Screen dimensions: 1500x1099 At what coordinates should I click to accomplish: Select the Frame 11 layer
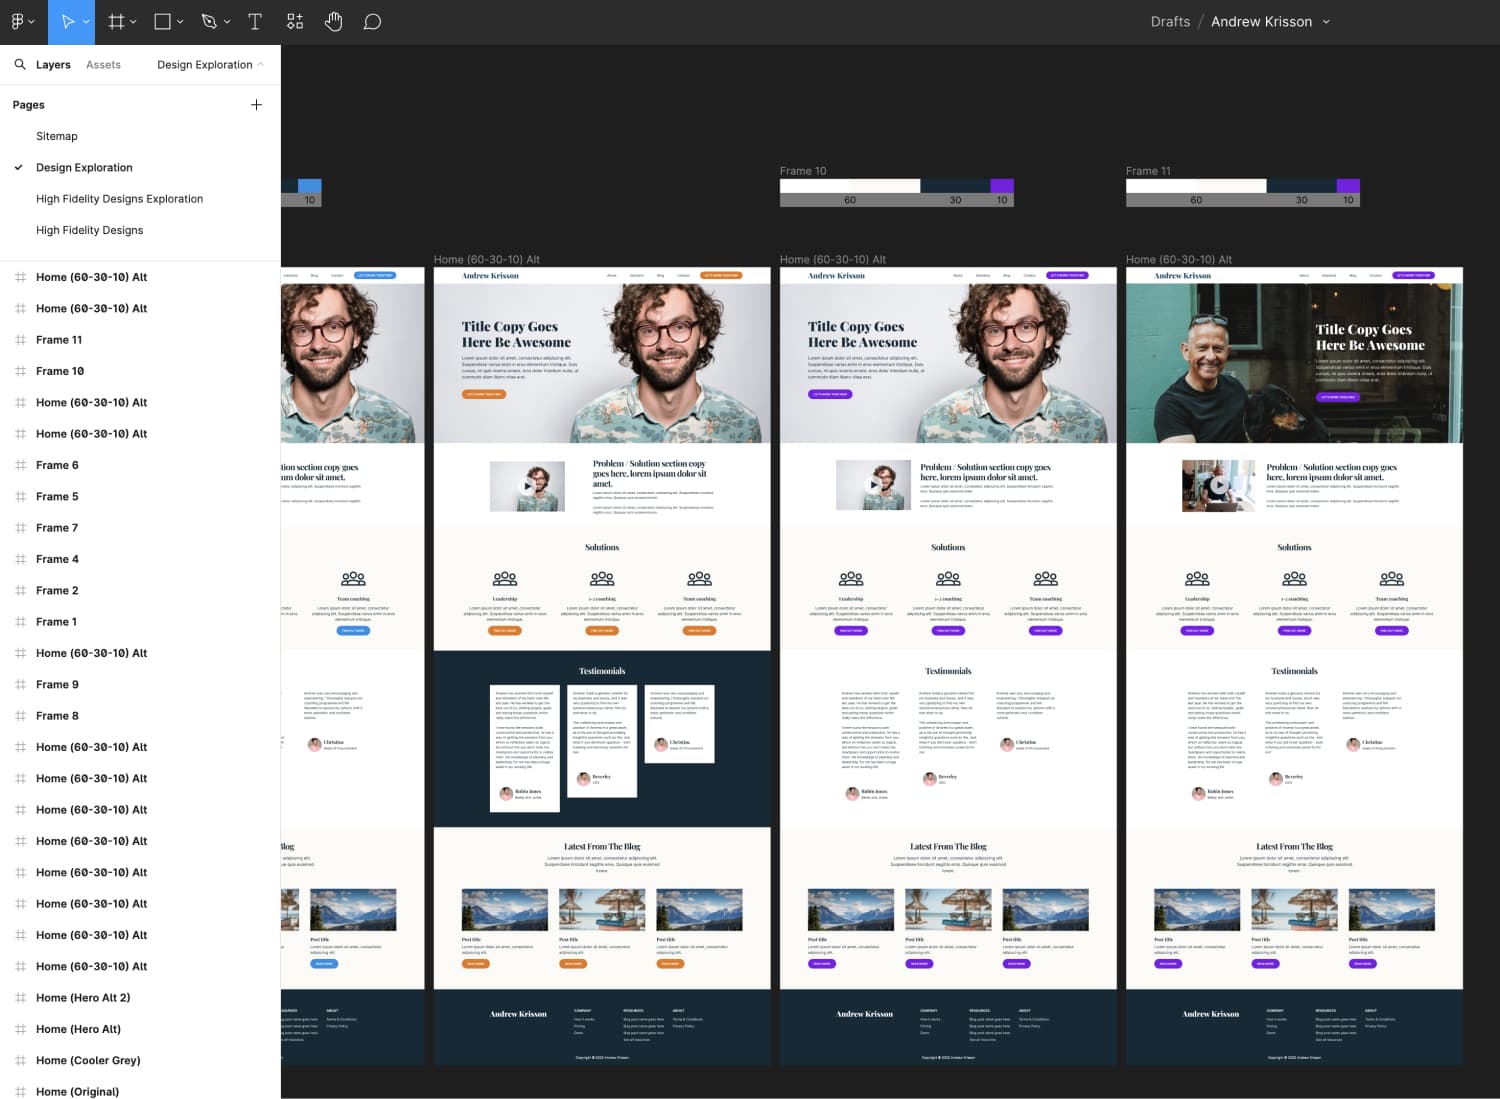pos(58,340)
